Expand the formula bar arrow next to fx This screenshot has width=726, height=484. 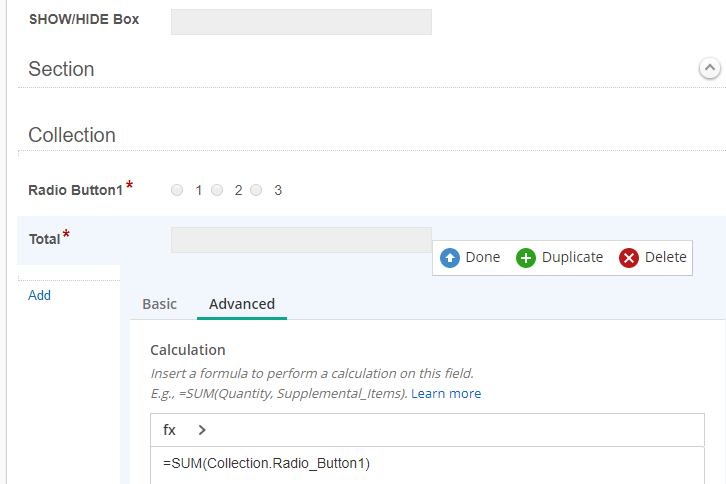(x=202, y=430)
